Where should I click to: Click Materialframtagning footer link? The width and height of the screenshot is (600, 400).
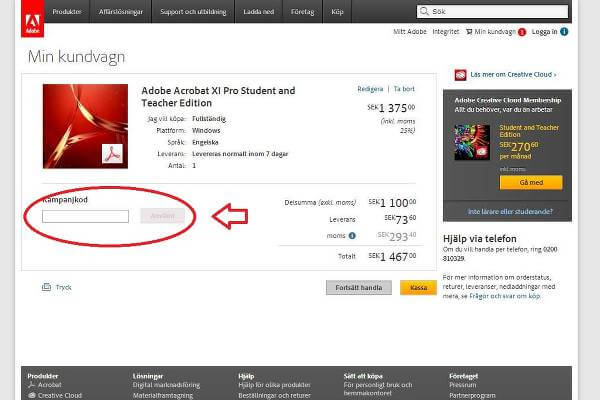pyautogui.click(x=163, y=395)
